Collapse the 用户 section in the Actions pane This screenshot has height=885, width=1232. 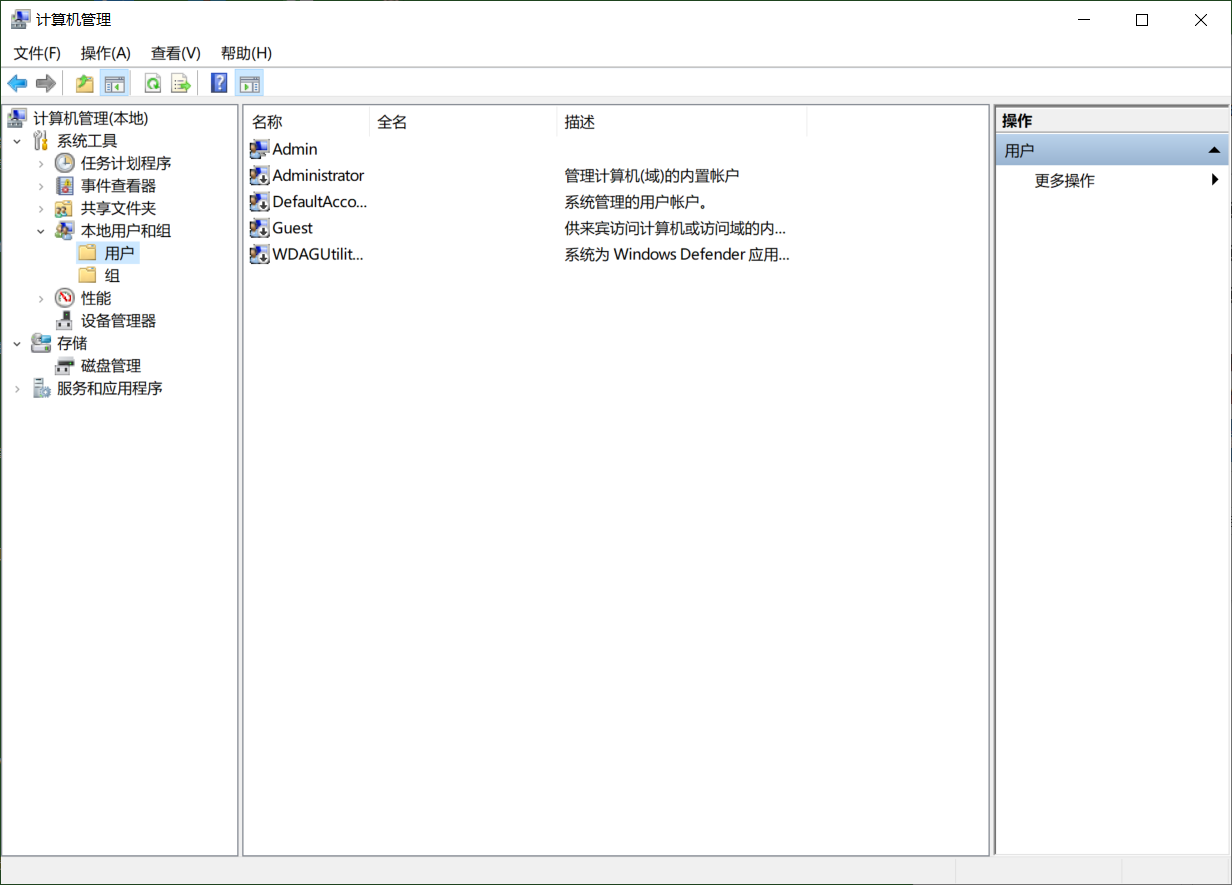[x=1214, y=151]
